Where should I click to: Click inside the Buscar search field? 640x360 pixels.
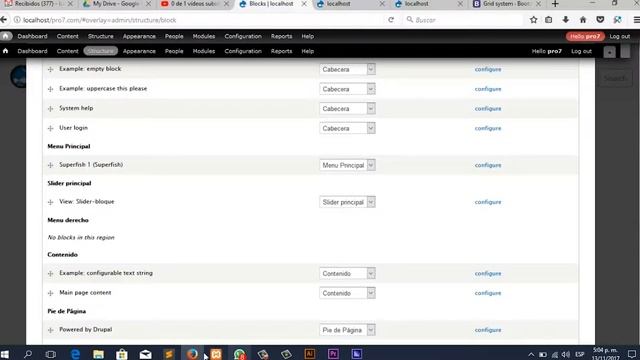point(463,20)
